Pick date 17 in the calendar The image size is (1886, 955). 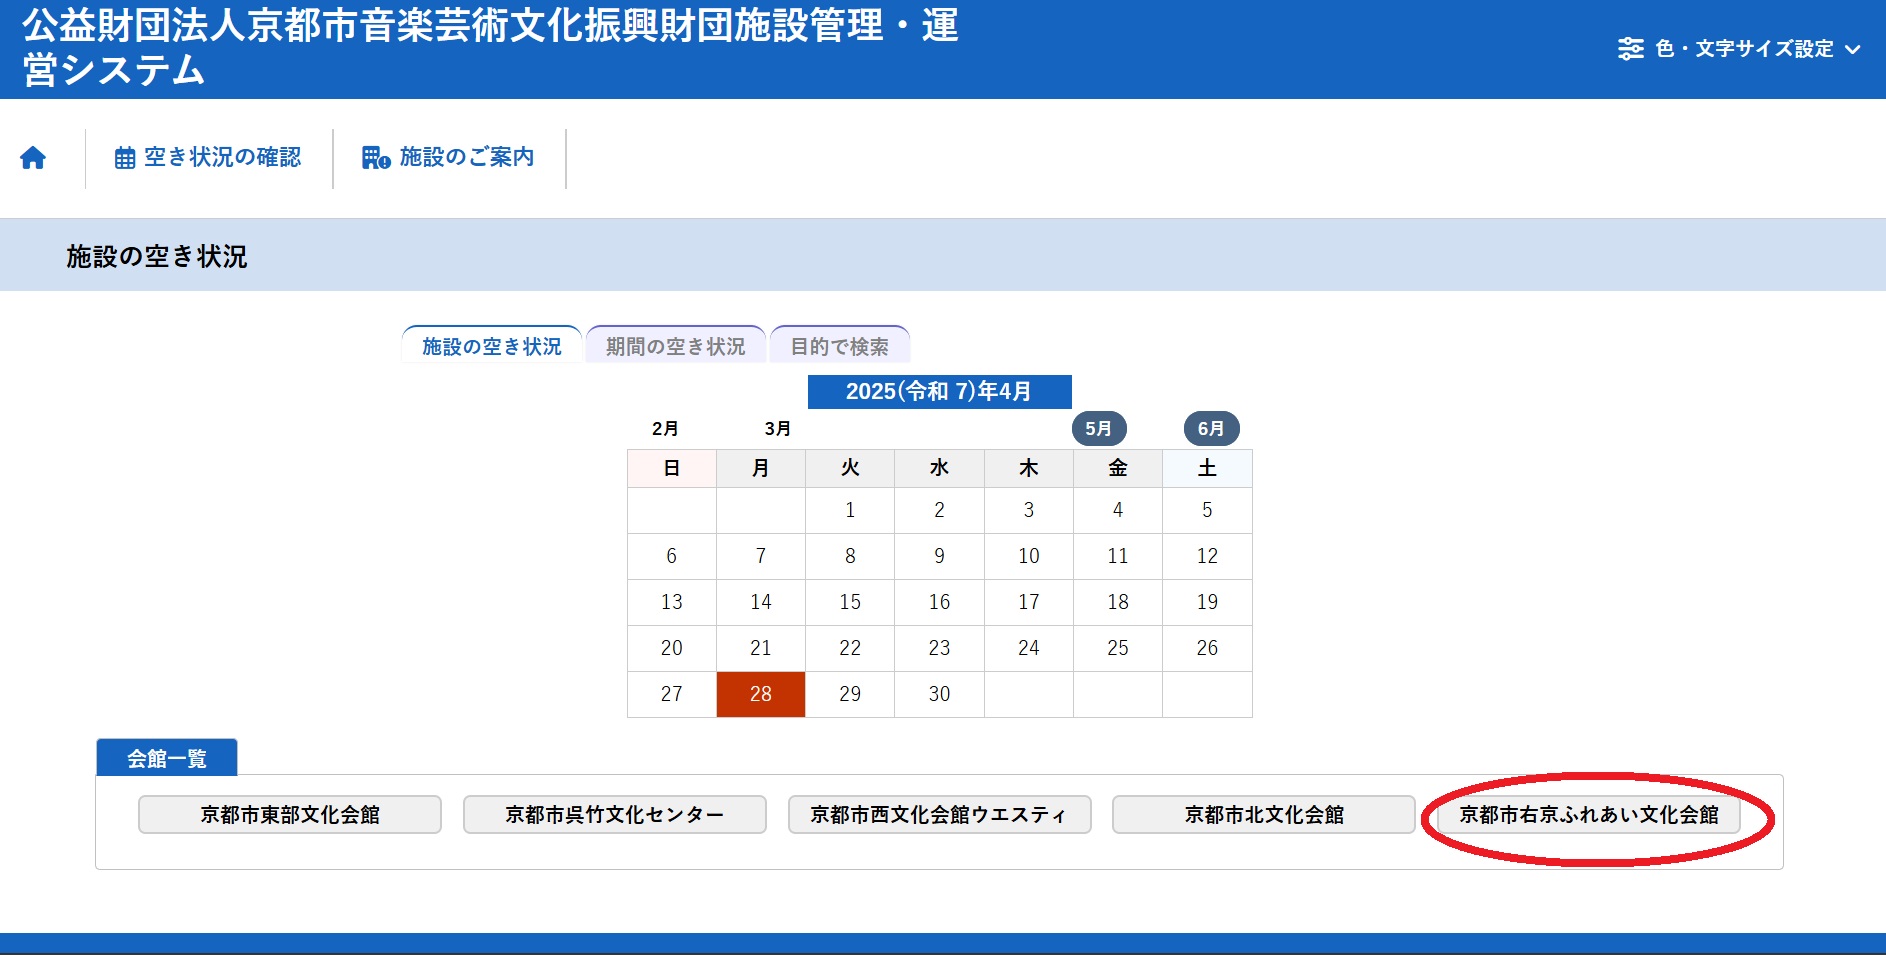click(x=1029, y=602)
